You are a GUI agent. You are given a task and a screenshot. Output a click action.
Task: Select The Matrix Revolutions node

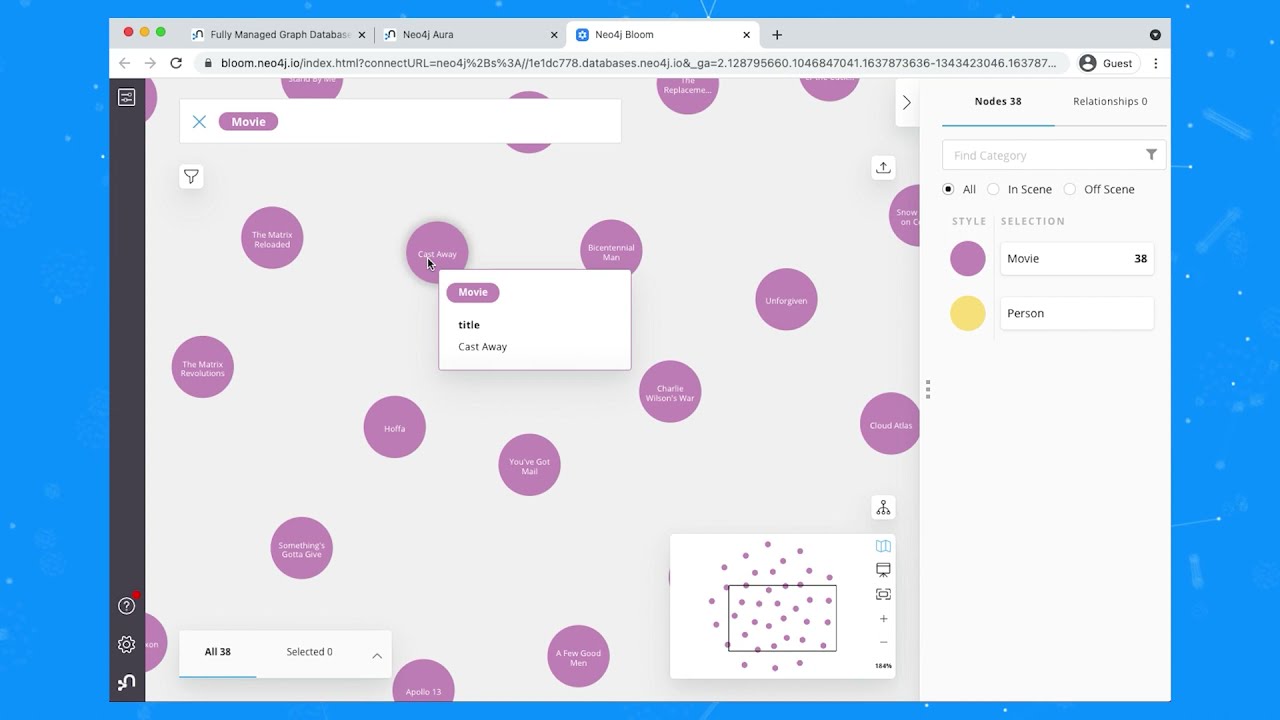pyautogui.click(x=203, y=367)
